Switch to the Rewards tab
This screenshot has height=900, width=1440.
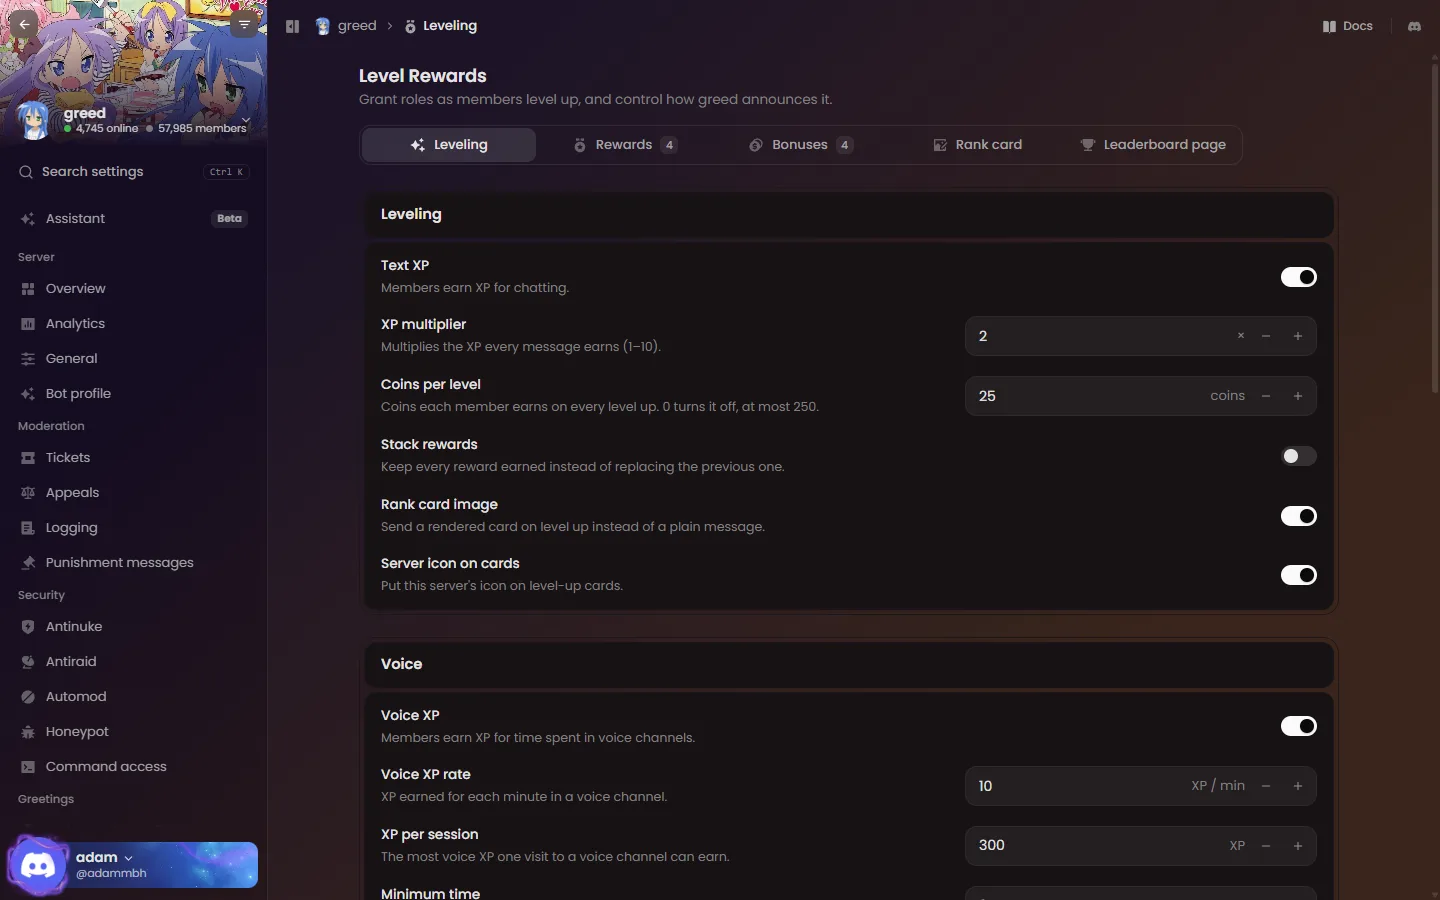click(x=625, y=145)
